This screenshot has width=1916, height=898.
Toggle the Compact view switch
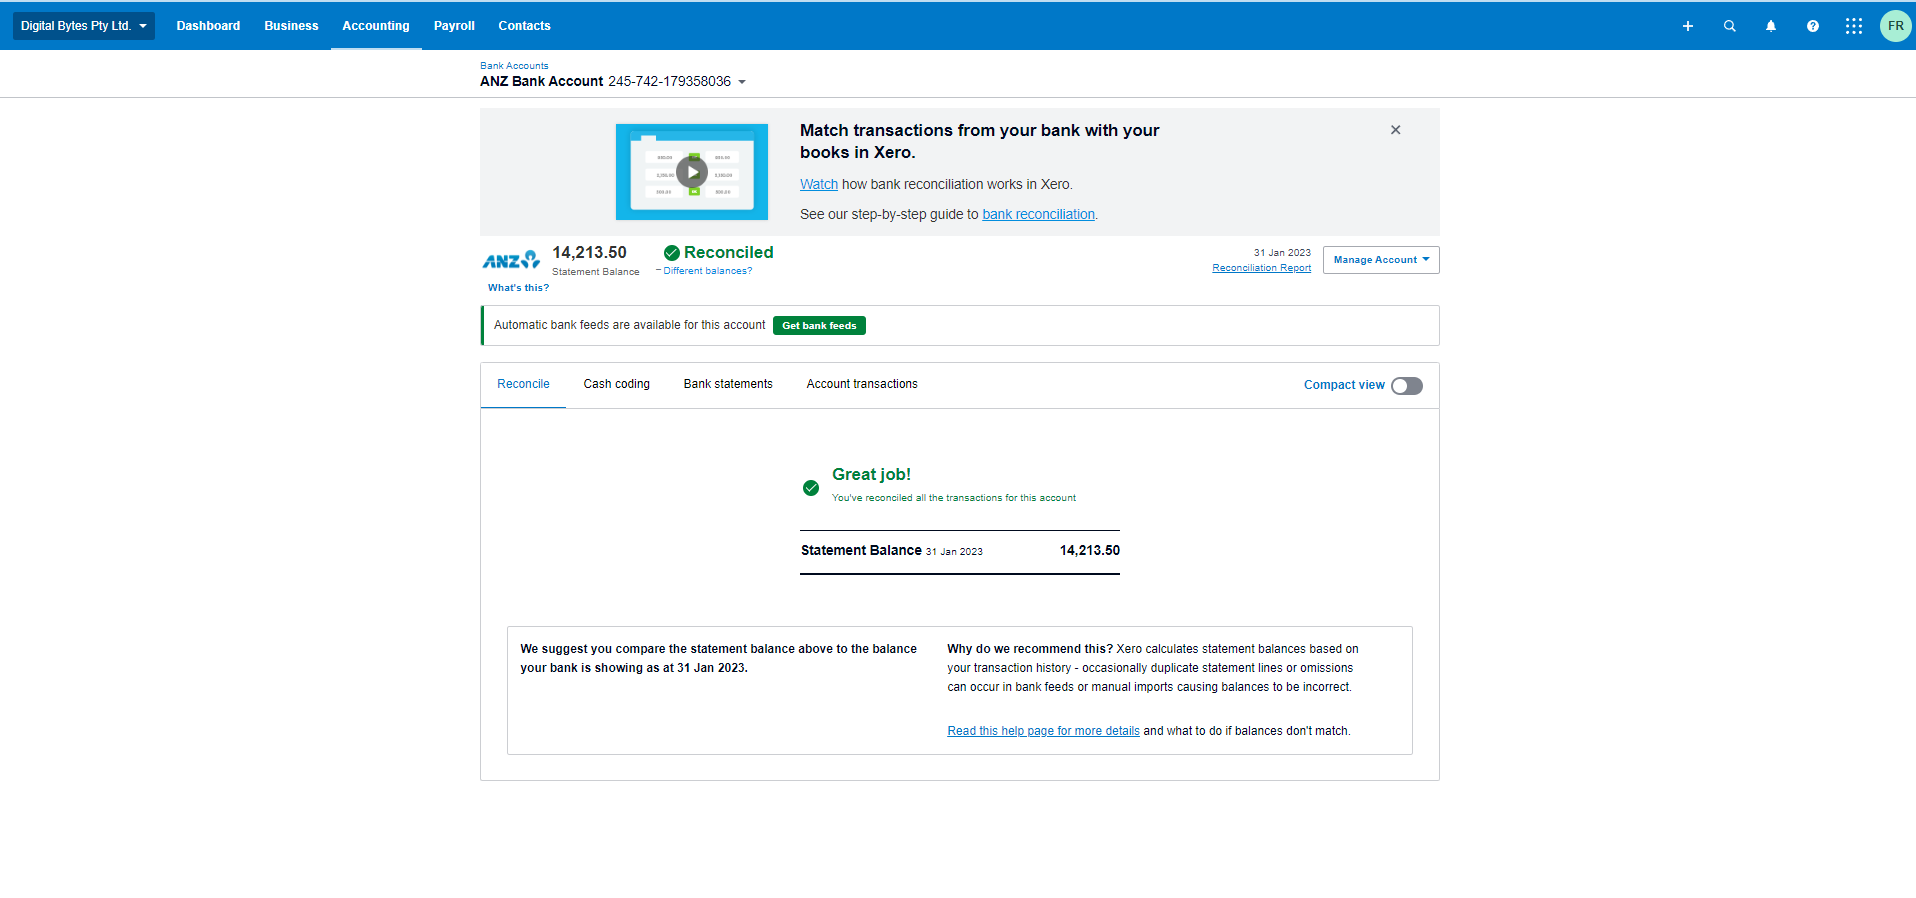(1406, 386)
